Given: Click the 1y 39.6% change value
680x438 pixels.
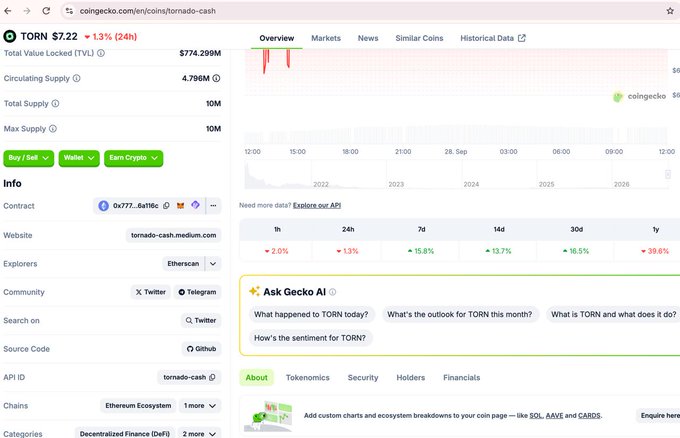Looking at the screenshot, I should [x=655, y=251].
